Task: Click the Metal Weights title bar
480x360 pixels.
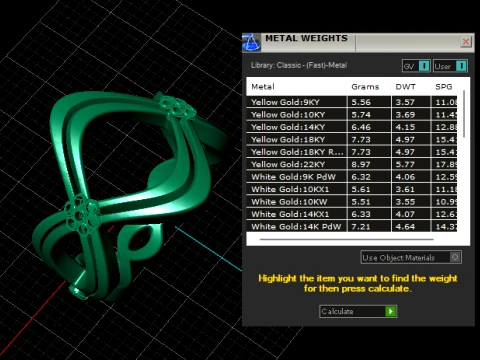Action: [358, 42]
